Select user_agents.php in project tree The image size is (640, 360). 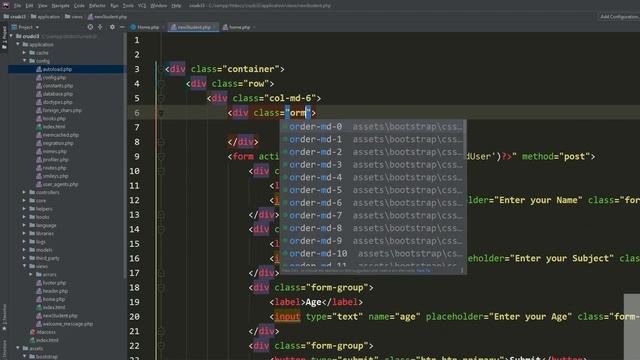pos(60,184)
